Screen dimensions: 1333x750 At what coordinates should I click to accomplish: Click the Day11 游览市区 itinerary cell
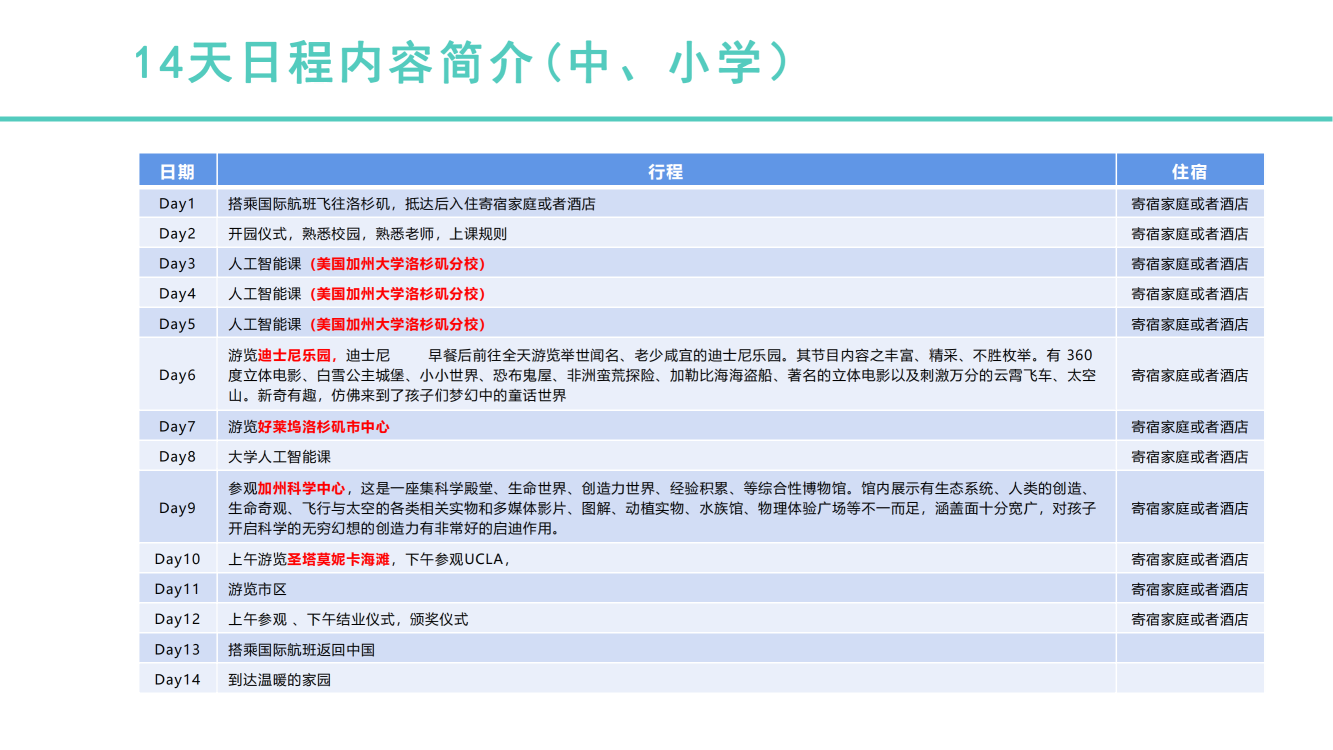[257, 590]
